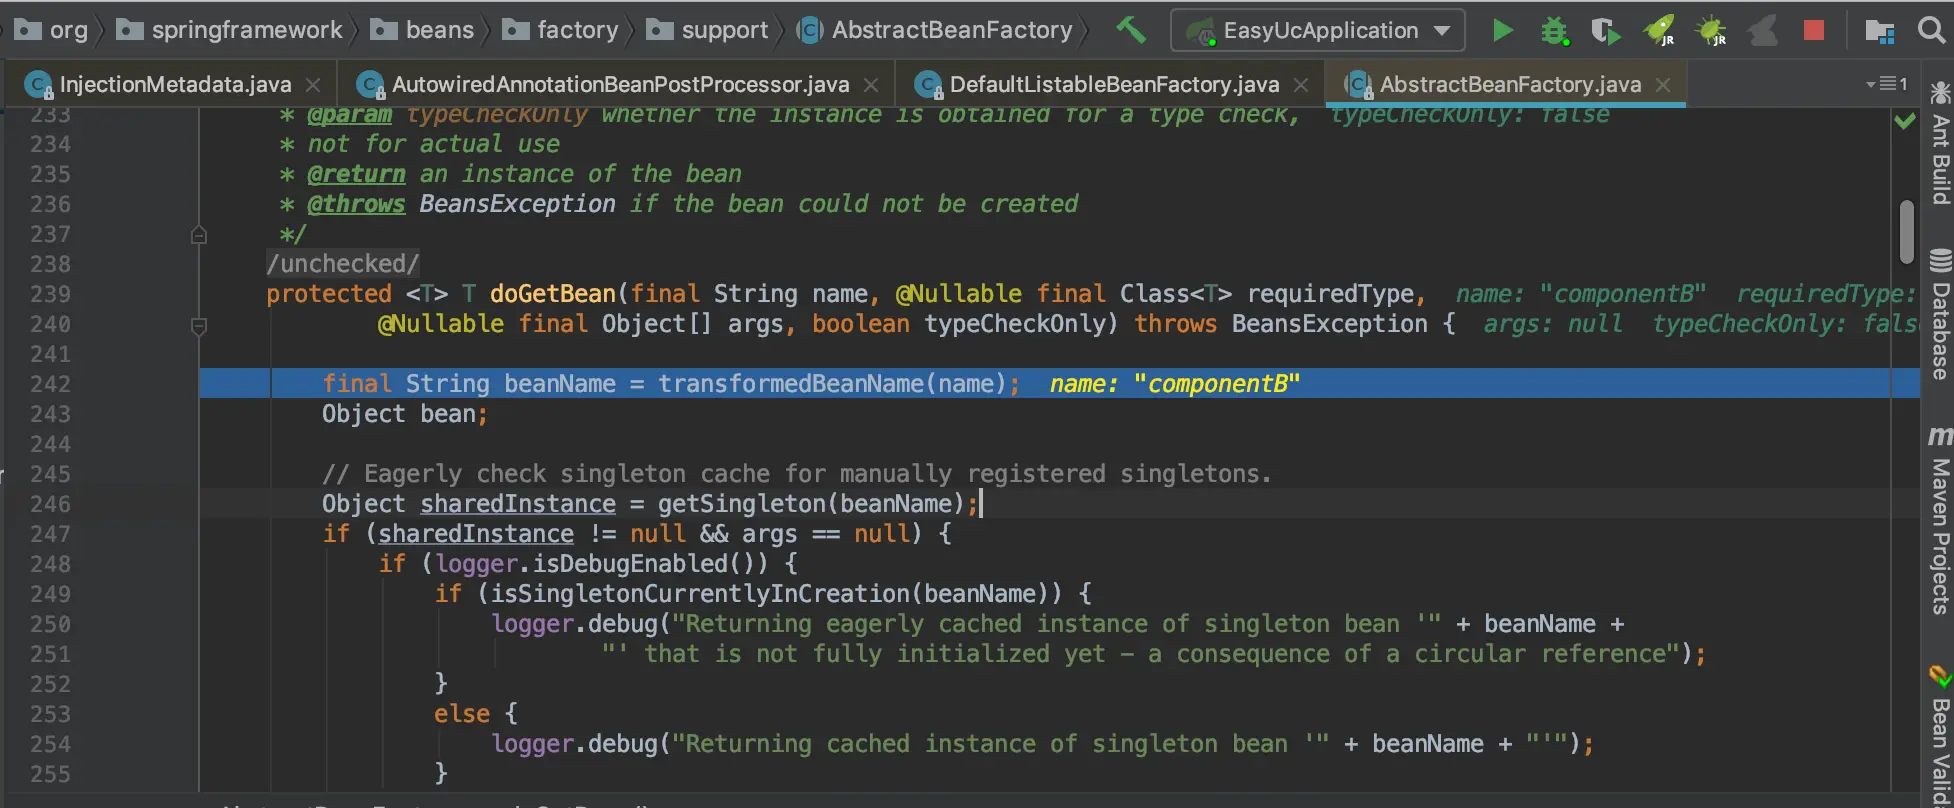Close the AbstractBeanFactory.java tab

click(x=1663, y=85)
